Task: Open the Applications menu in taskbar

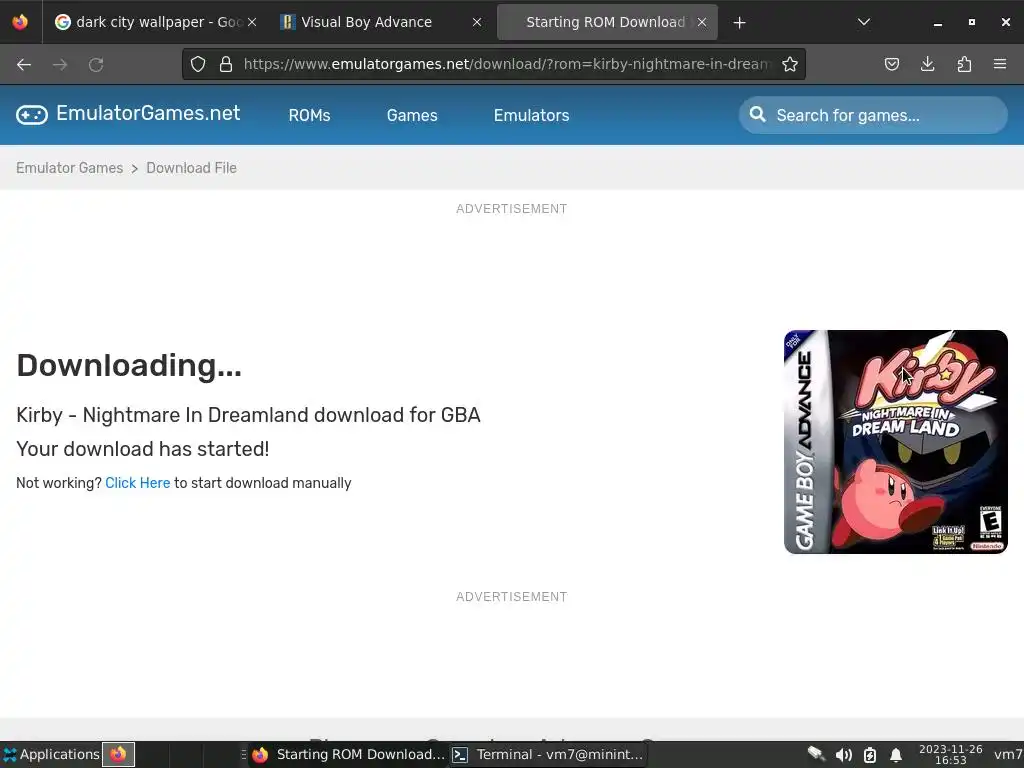Action: pyautogui.click(x=51, y=754)
